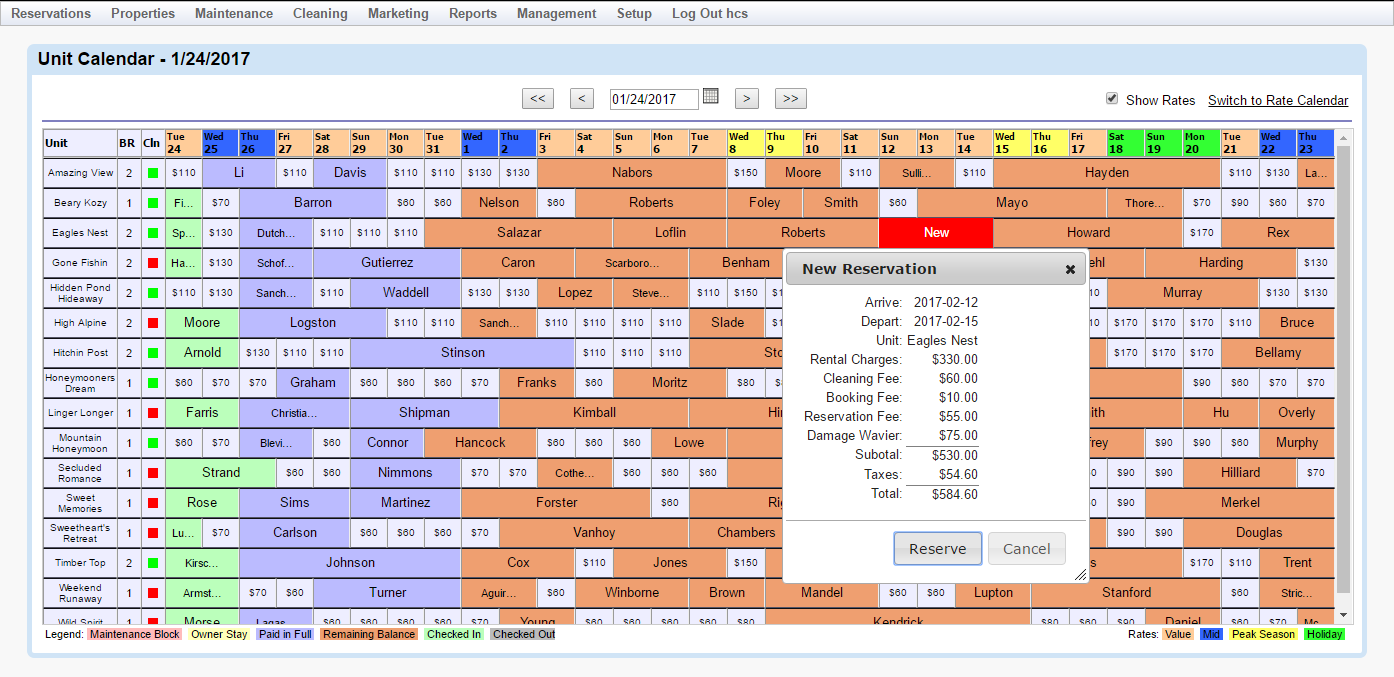Click Amazing View's green cleaning status icon
1394x677 pixels.
pos(151,172)
